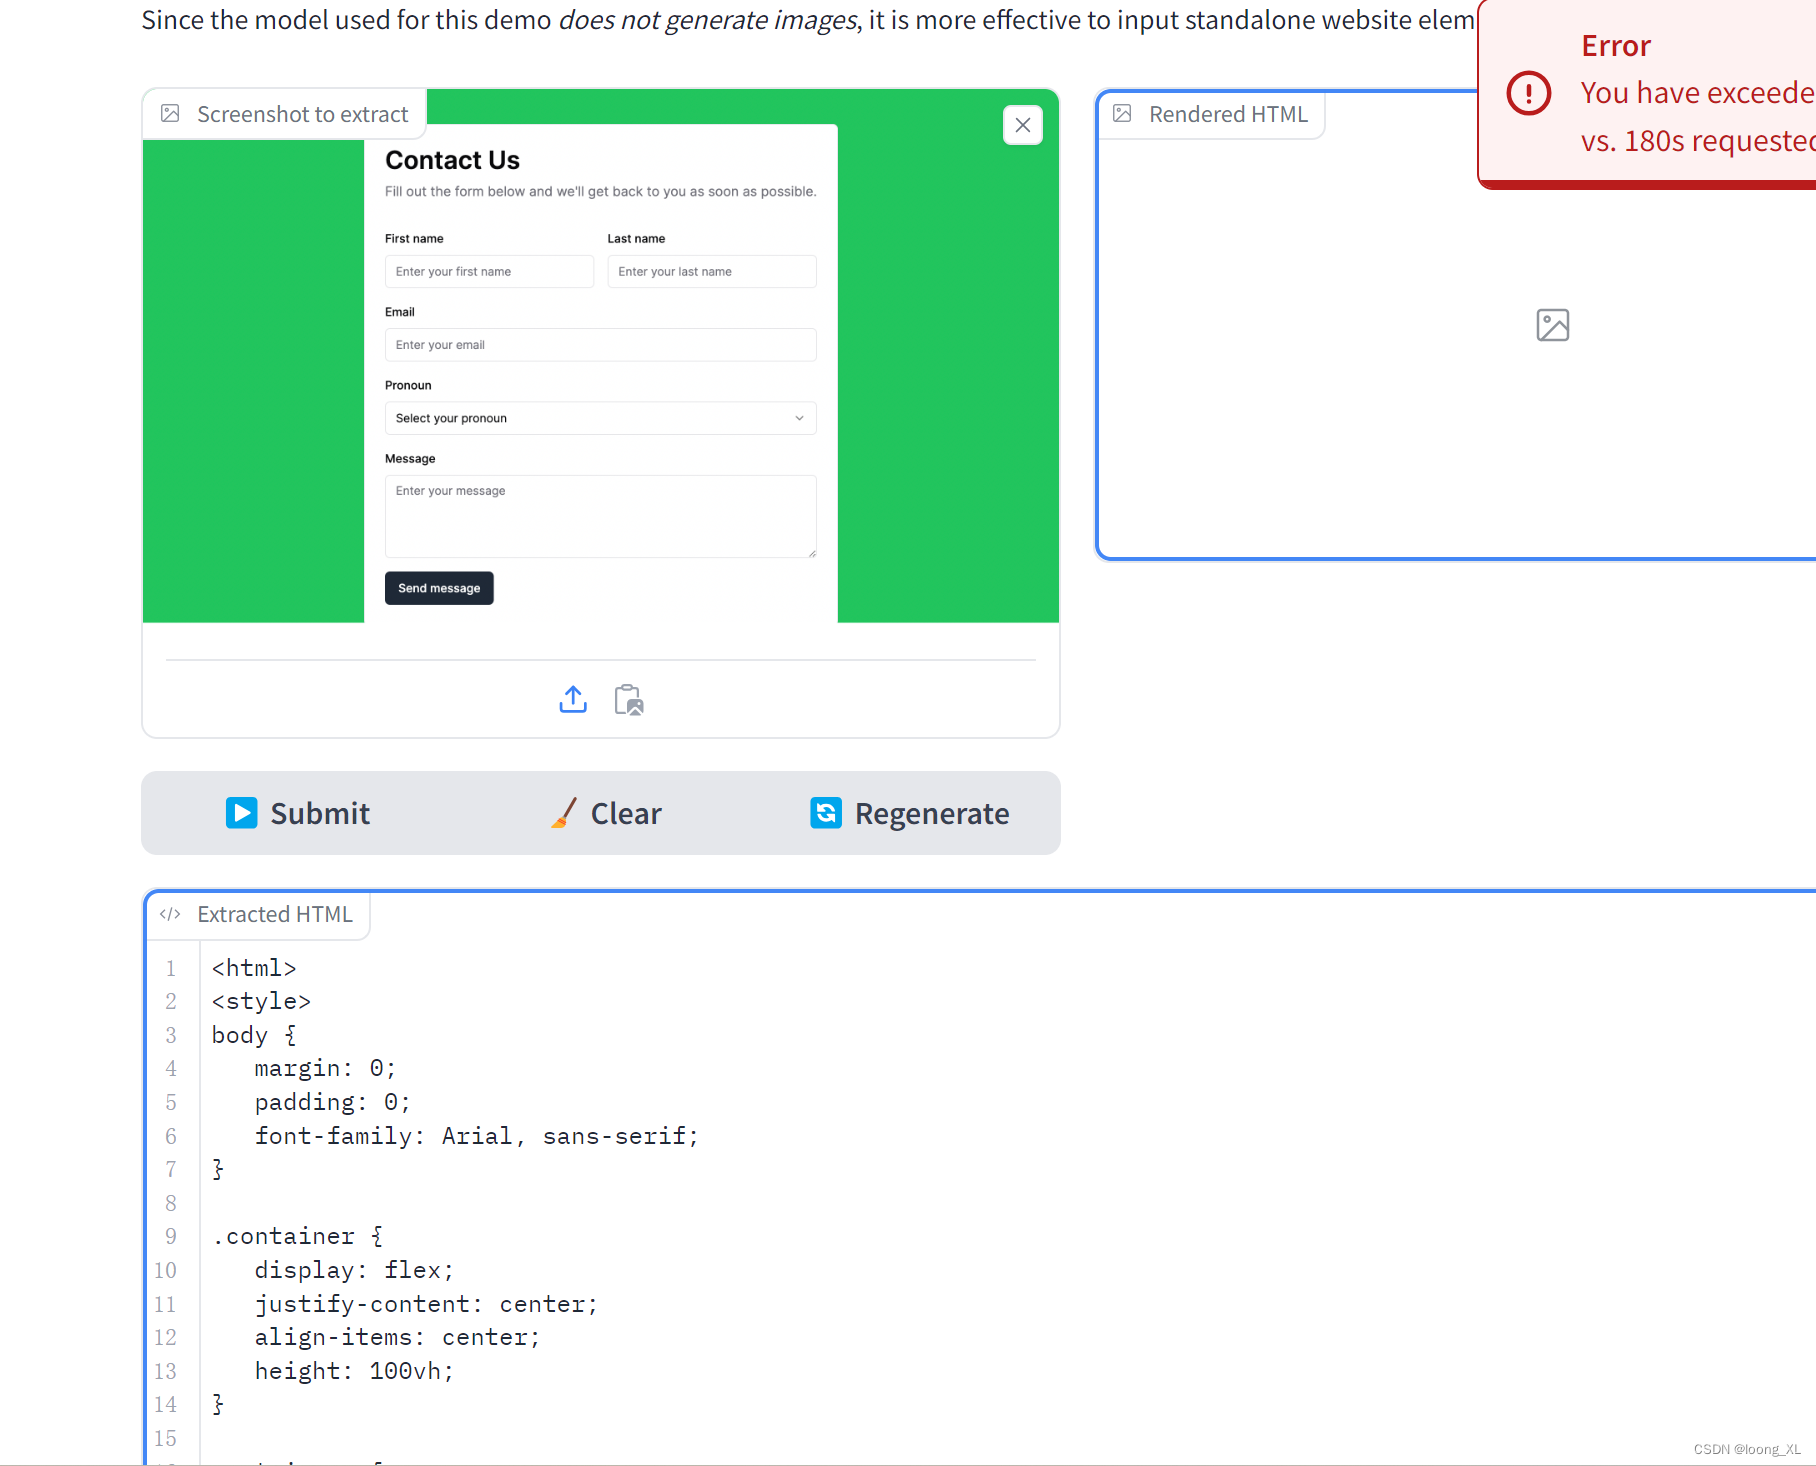Screen dimensions: 1816x1466
Task: Click the Enter your message textarea
Action: point(601,516)
